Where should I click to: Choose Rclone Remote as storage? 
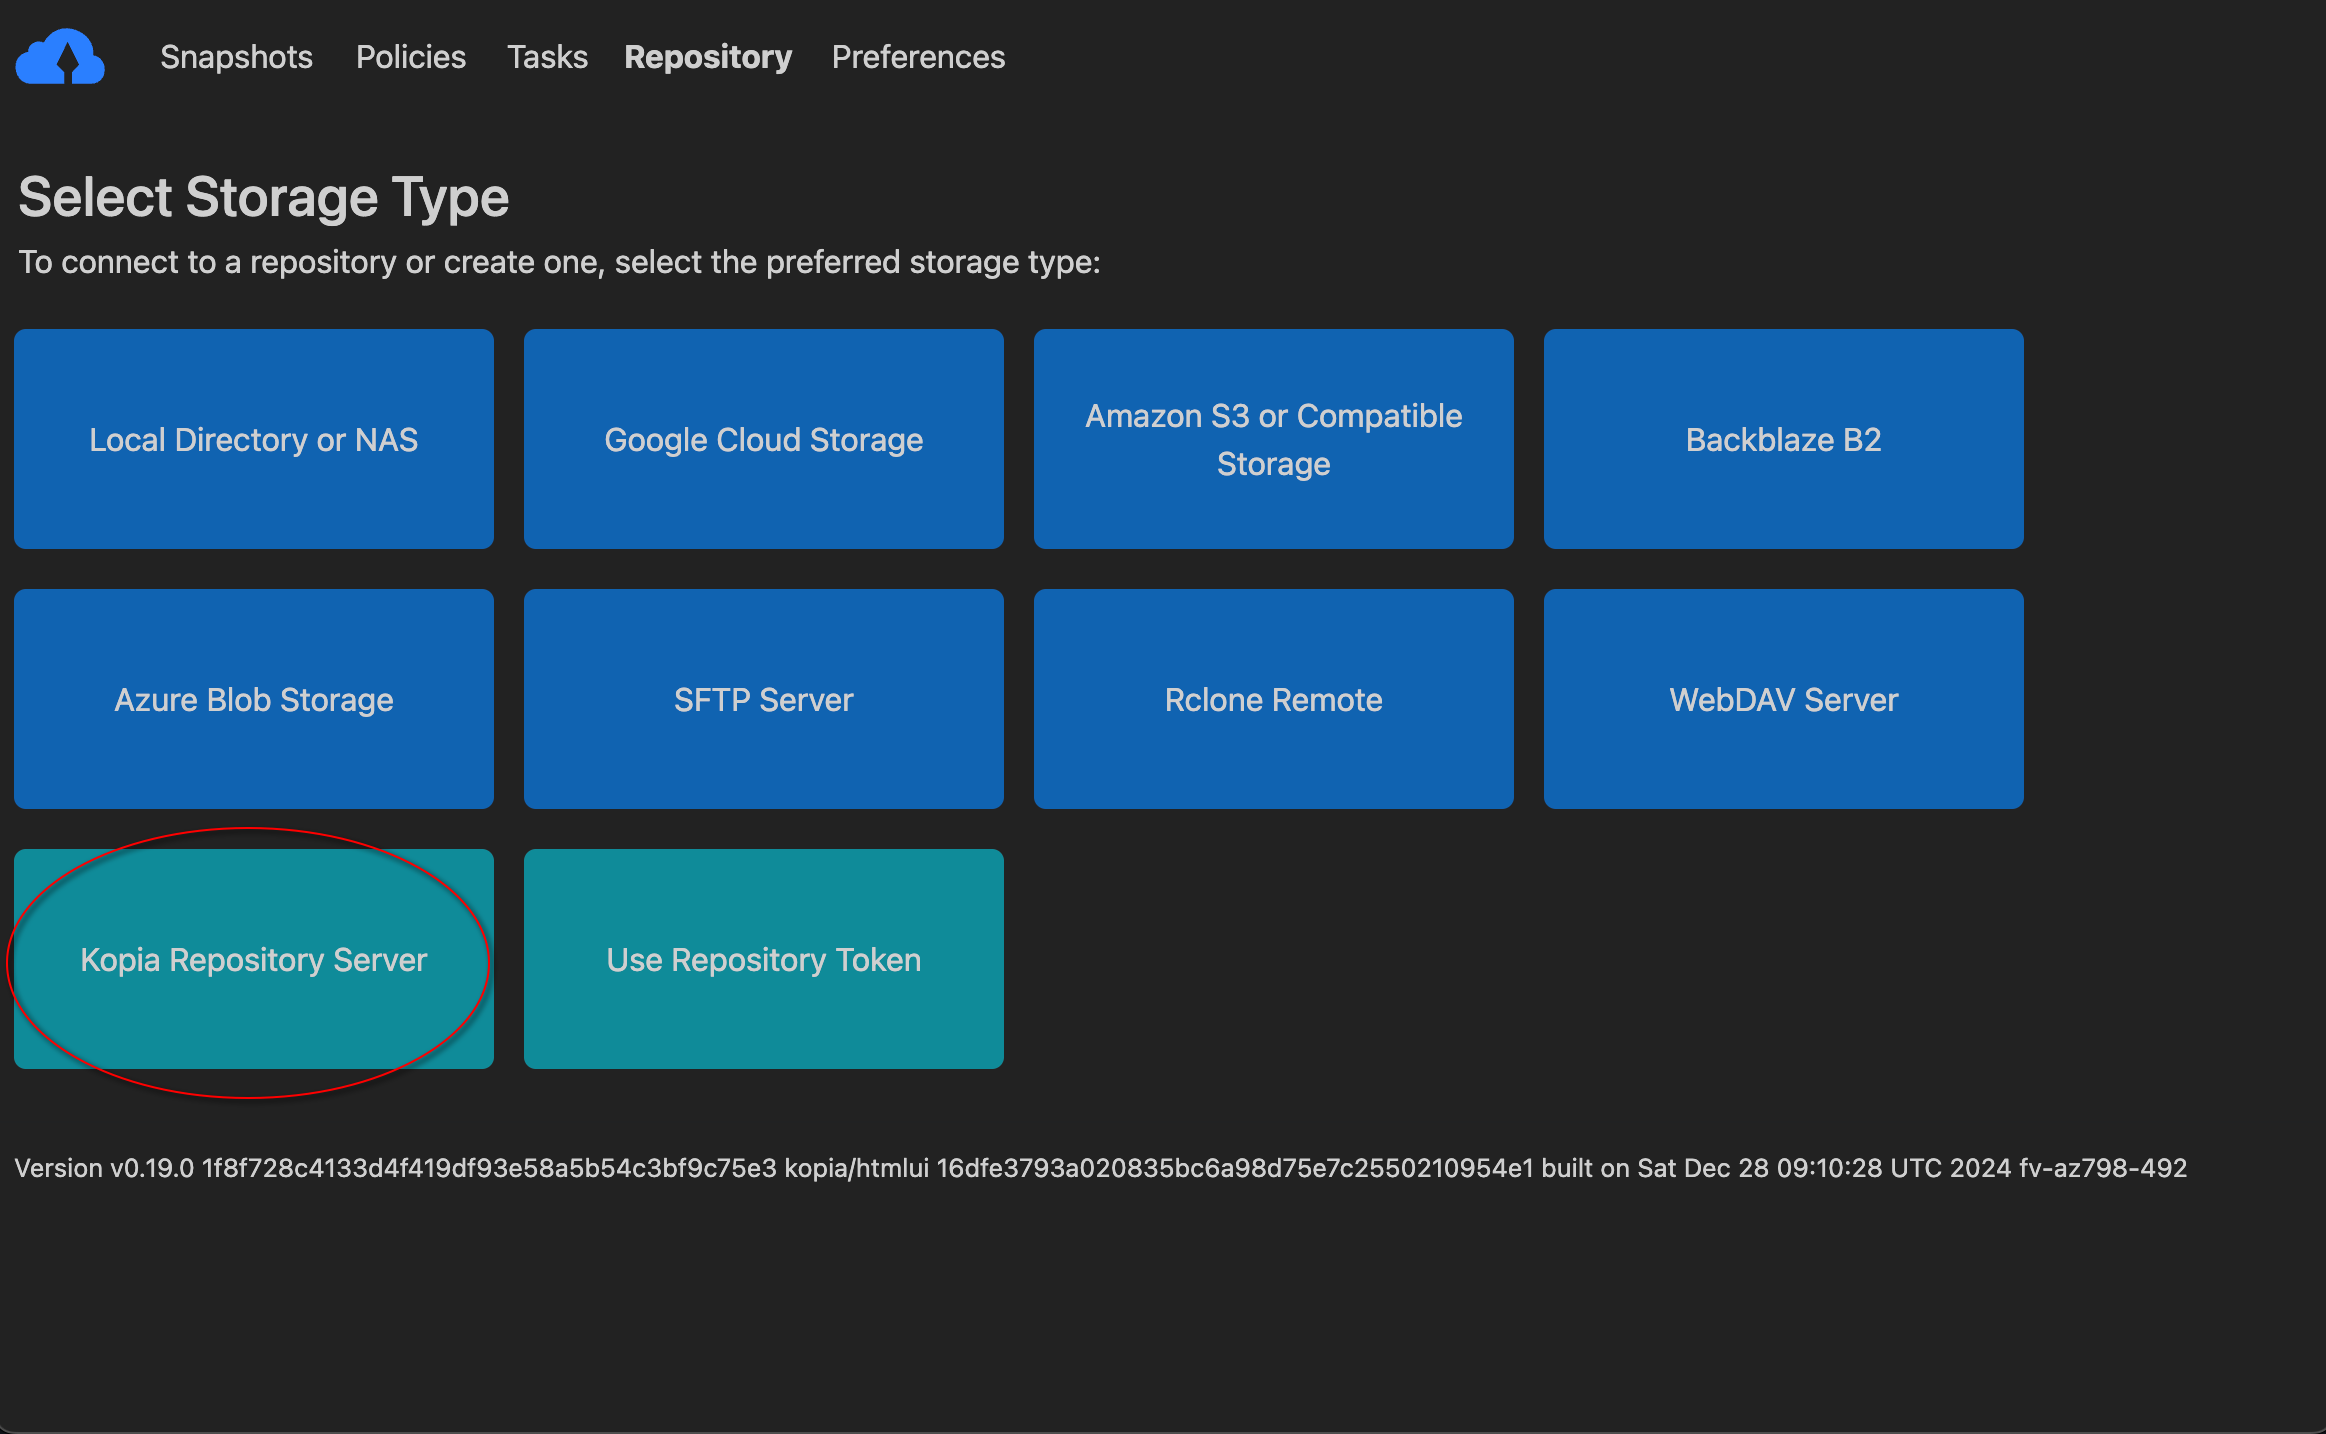coord(1274,699)
